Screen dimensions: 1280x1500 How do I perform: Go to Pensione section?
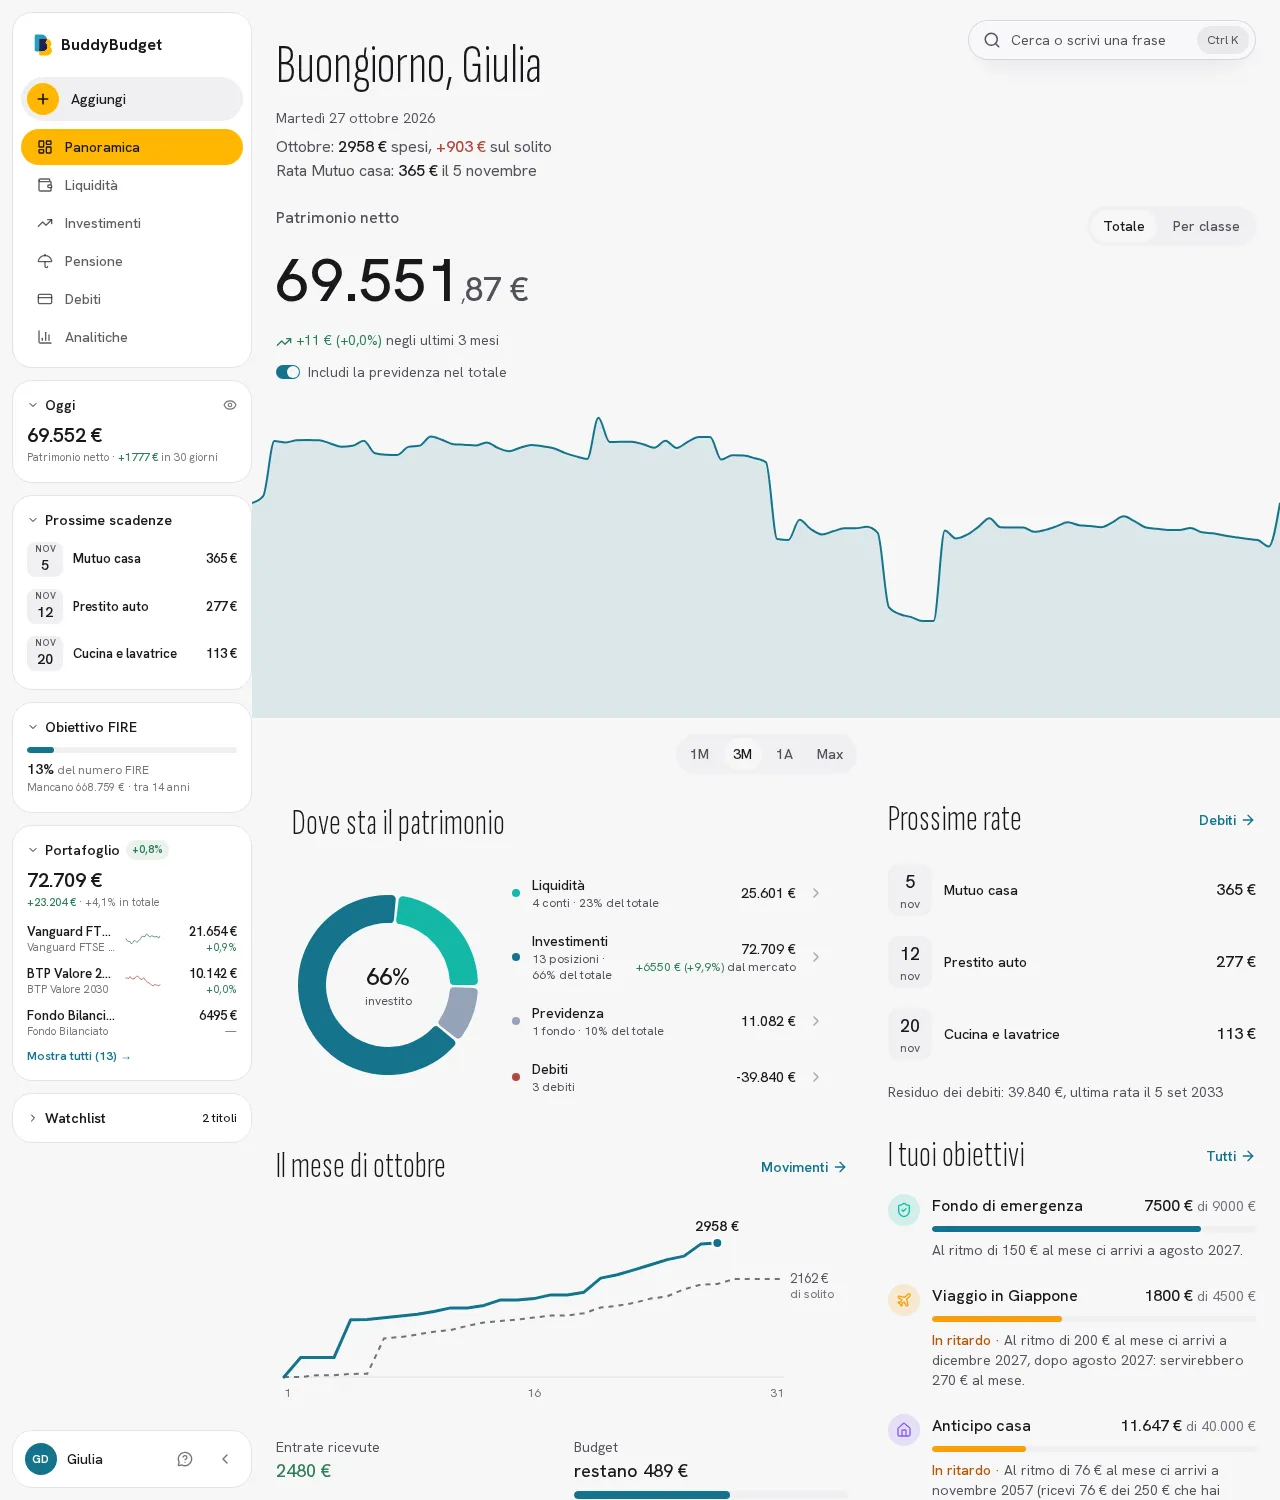[132, 261]
